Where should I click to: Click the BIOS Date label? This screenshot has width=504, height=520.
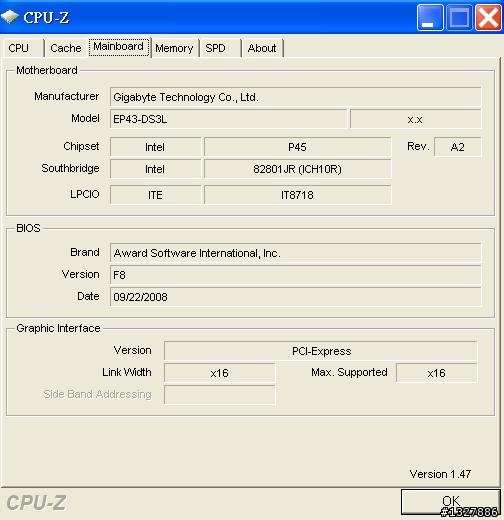click(88, 296)
